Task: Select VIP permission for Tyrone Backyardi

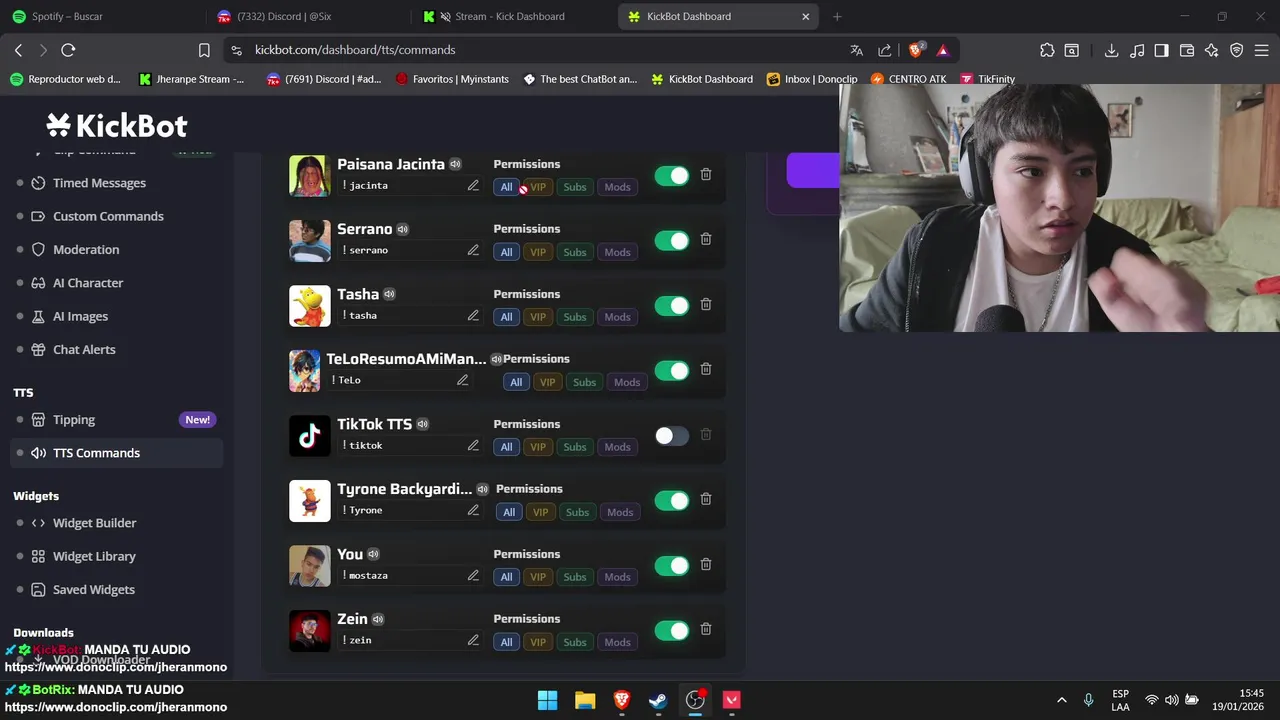Action: click(541, 512)
